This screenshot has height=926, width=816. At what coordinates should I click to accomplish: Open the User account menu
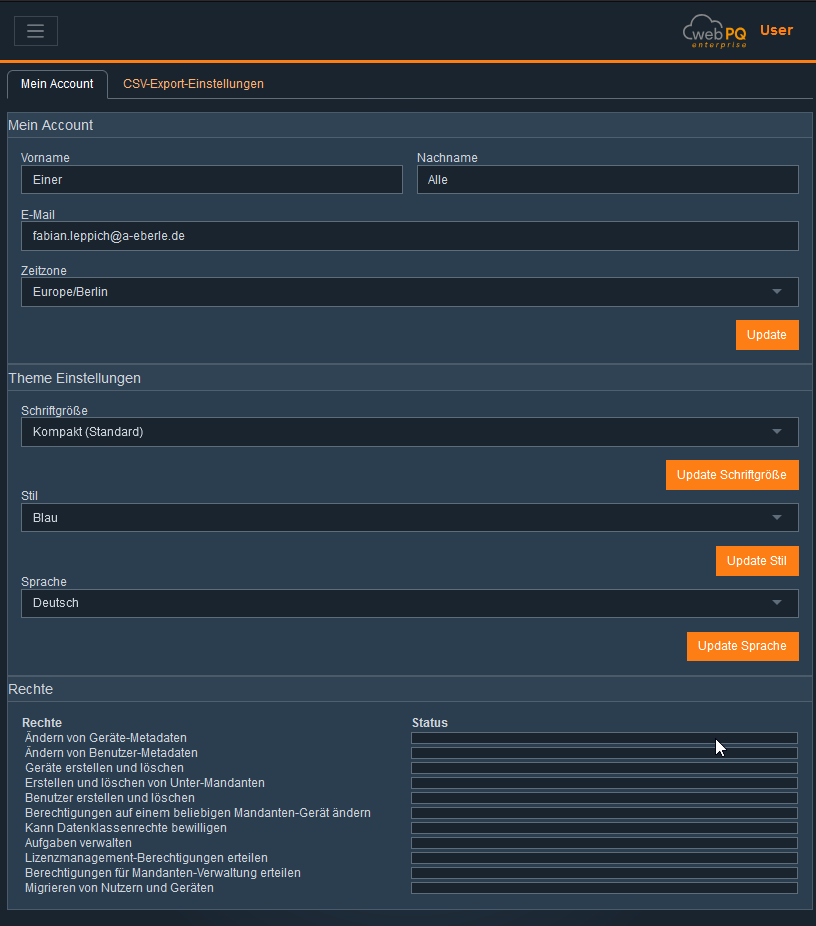point(776,30)
